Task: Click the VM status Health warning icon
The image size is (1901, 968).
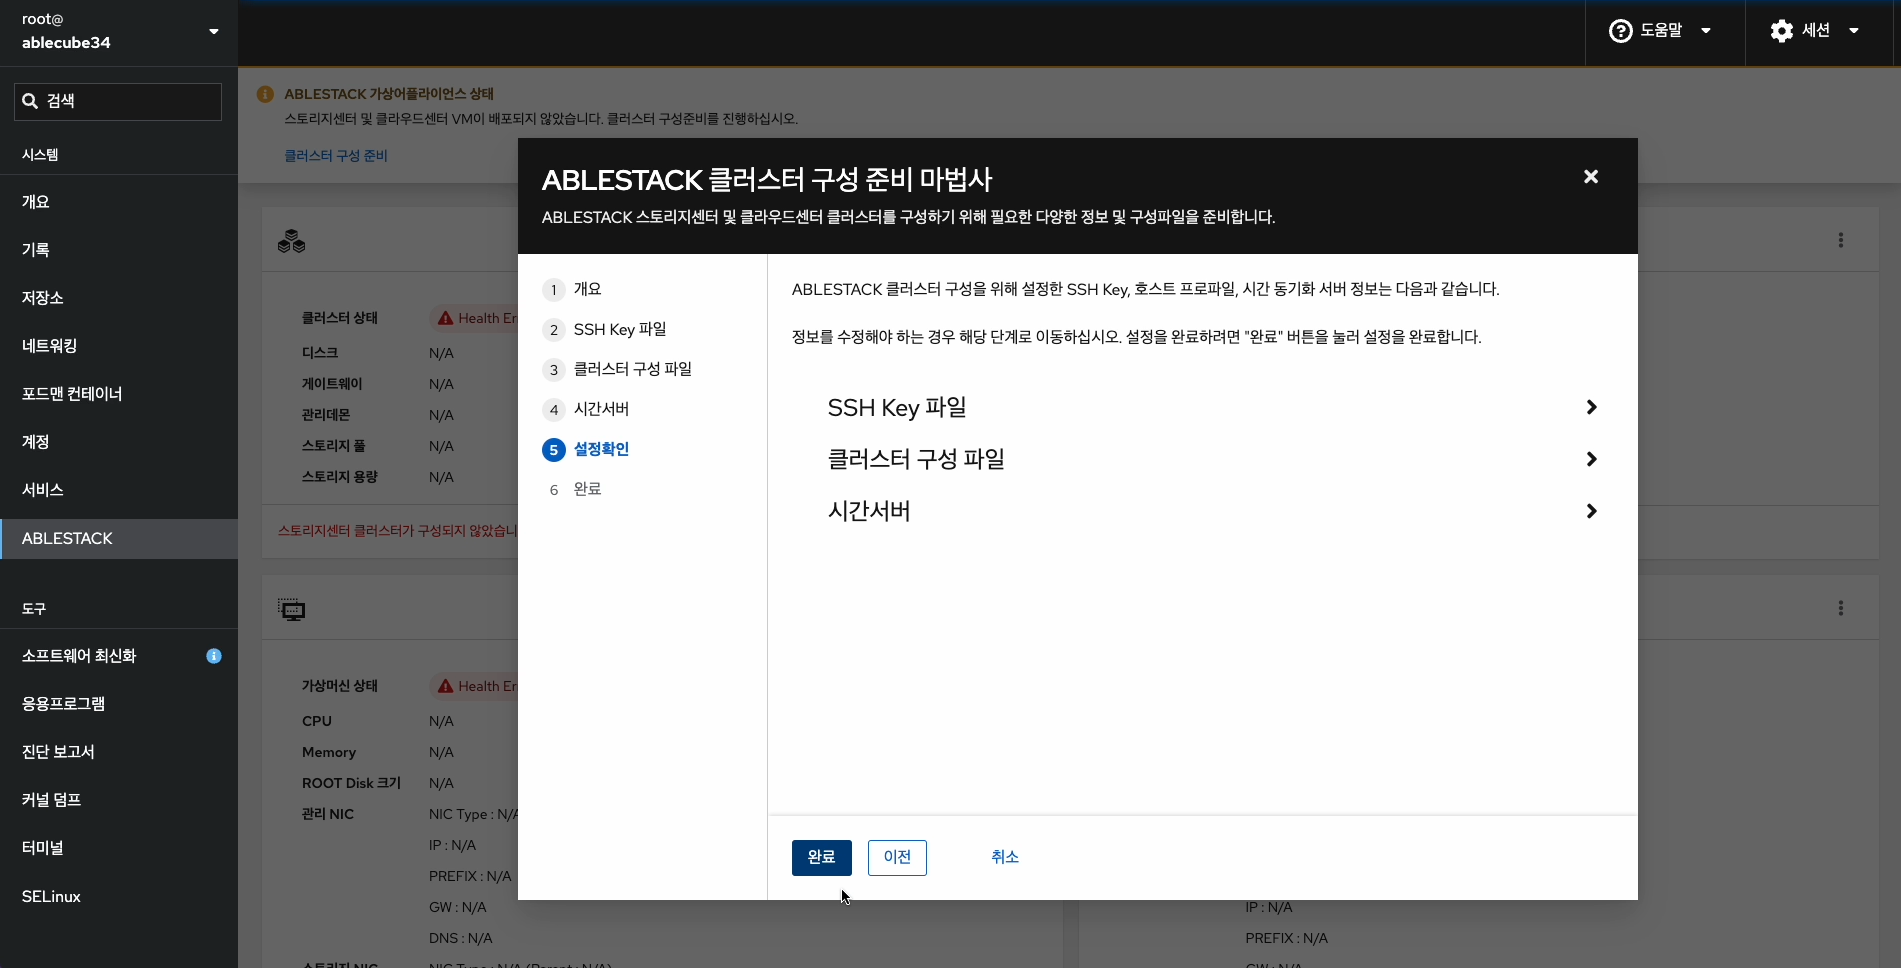Action: pos(446,686)
